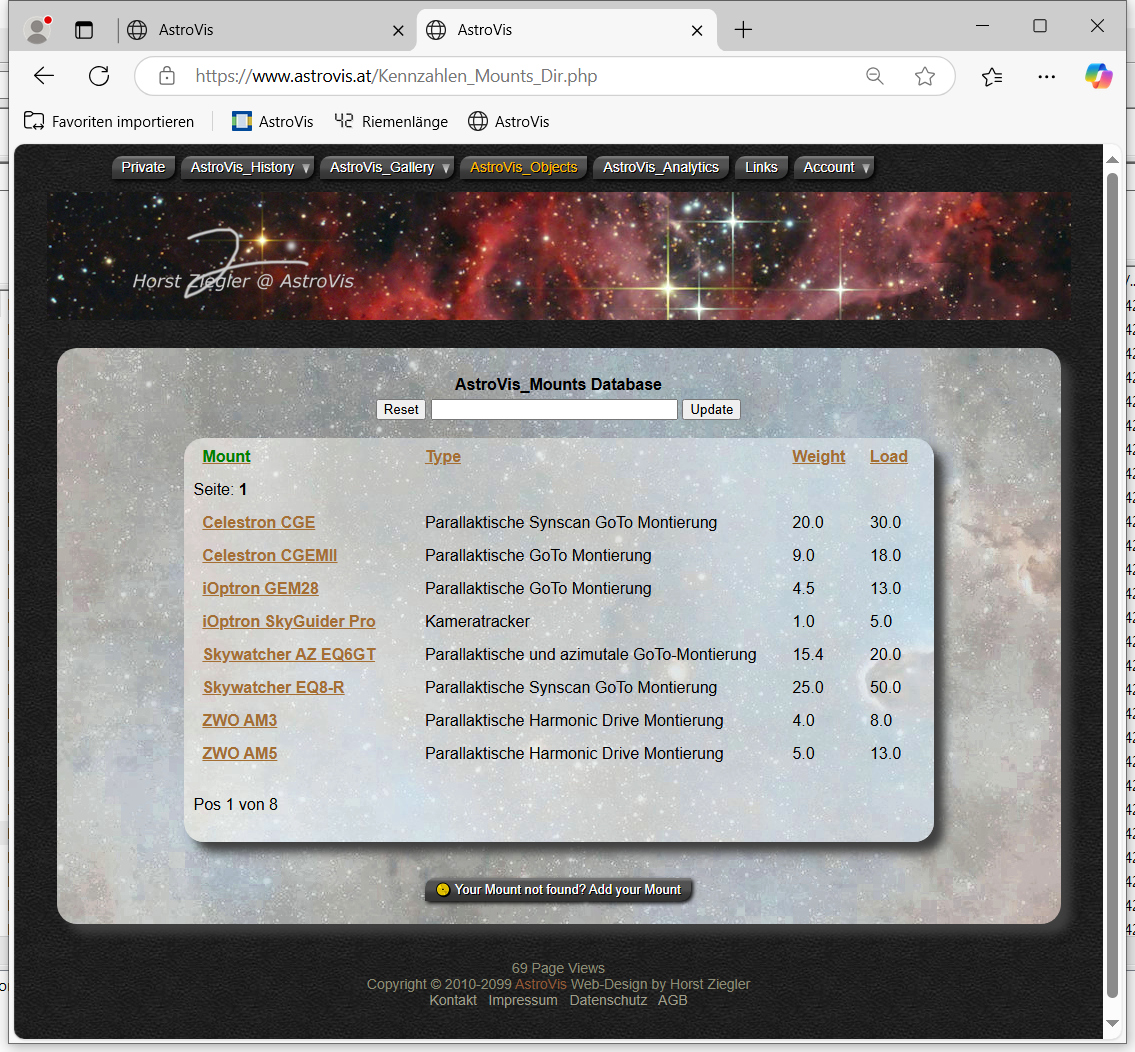Select the 'Pos 1 von 8' text
The width and height of the screenshot is (1135, 1052).
point(235,804)
